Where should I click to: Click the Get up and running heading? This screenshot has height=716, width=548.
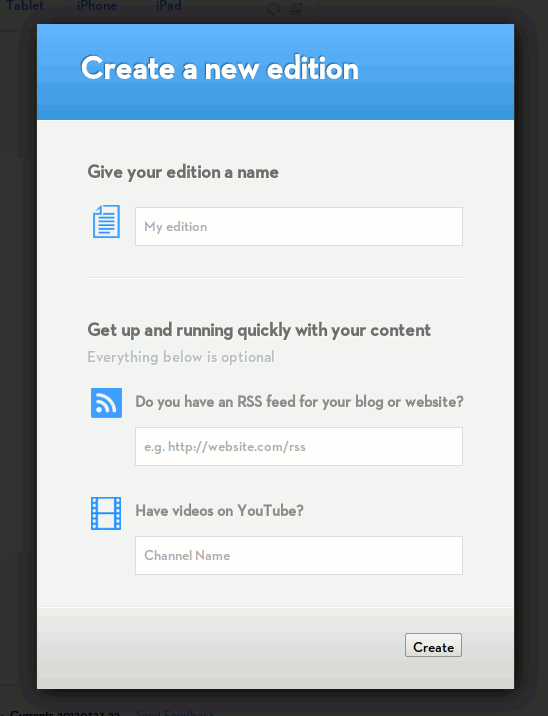pos(259,330)
